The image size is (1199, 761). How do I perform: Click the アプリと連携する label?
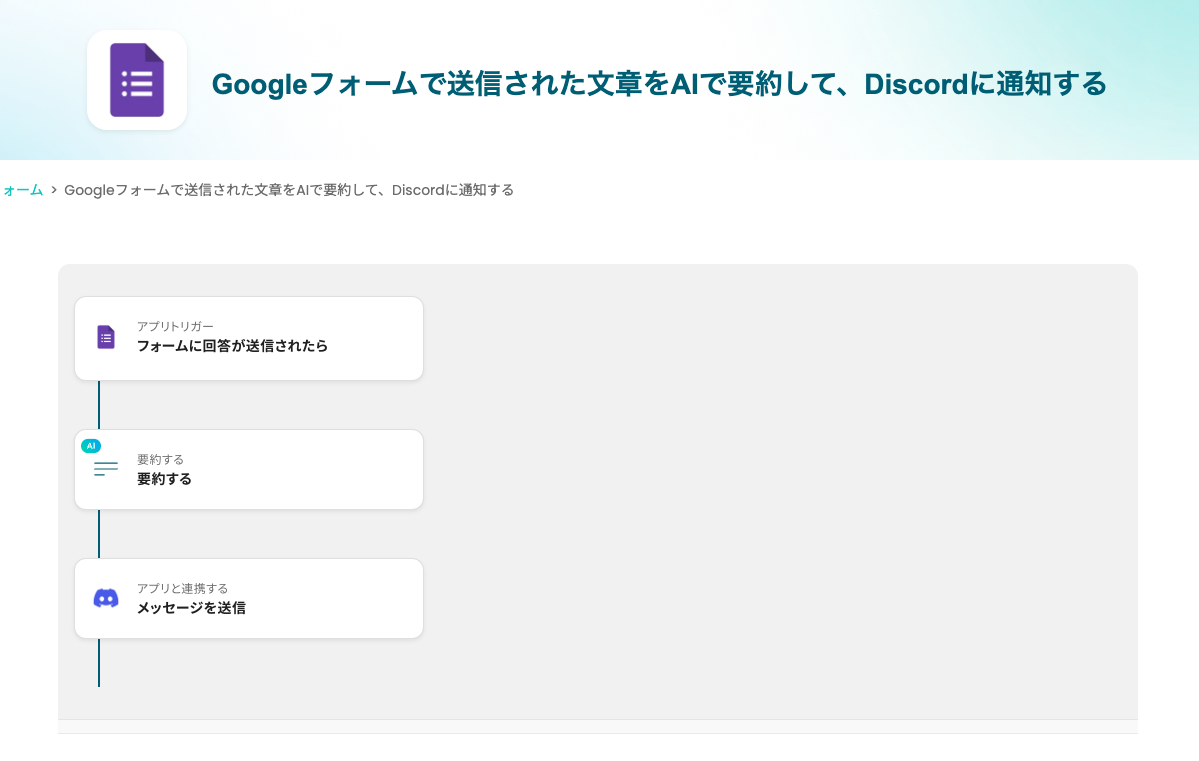(182, 588)
